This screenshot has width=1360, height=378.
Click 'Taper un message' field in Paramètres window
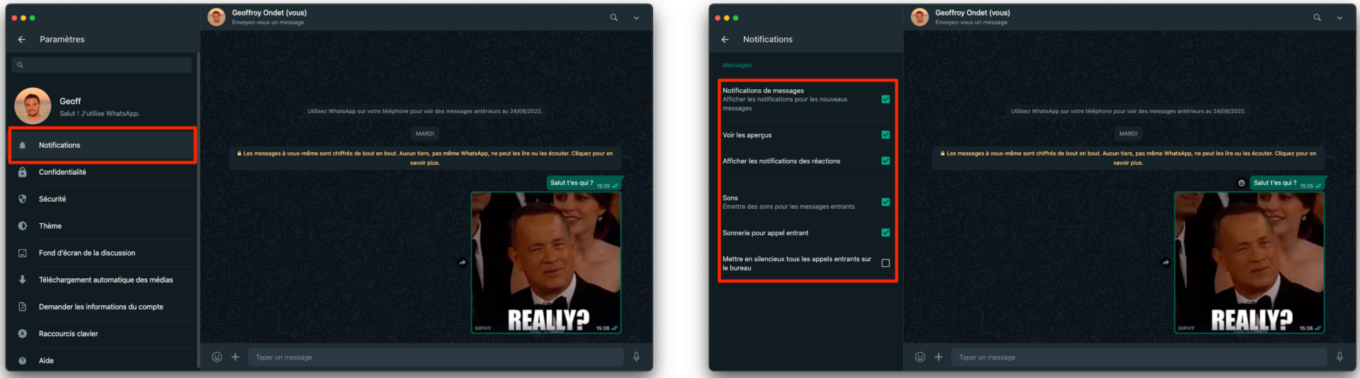point(435,357)
